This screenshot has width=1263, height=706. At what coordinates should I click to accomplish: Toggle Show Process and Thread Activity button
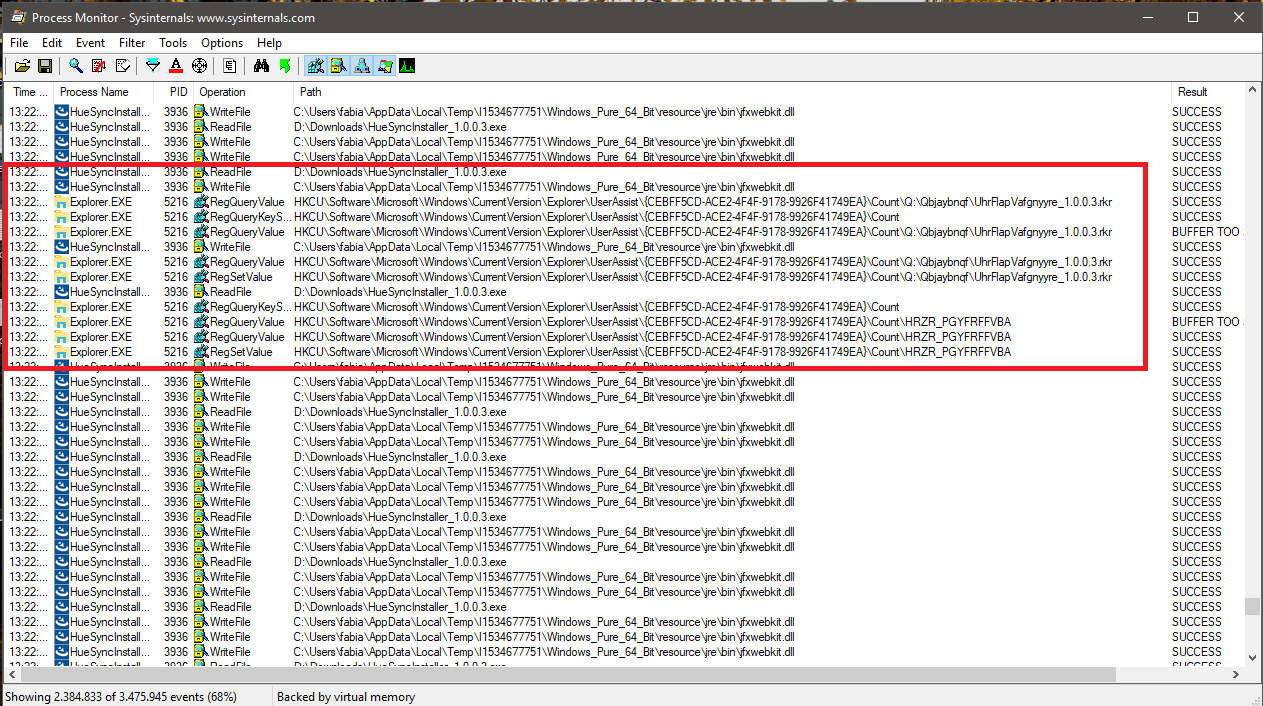tap(385, 66)
